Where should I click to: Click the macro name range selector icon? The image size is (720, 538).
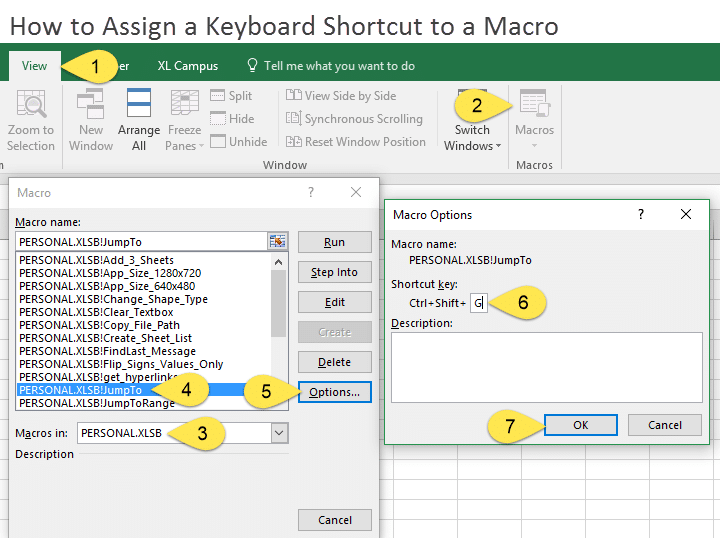coord(277,241)
